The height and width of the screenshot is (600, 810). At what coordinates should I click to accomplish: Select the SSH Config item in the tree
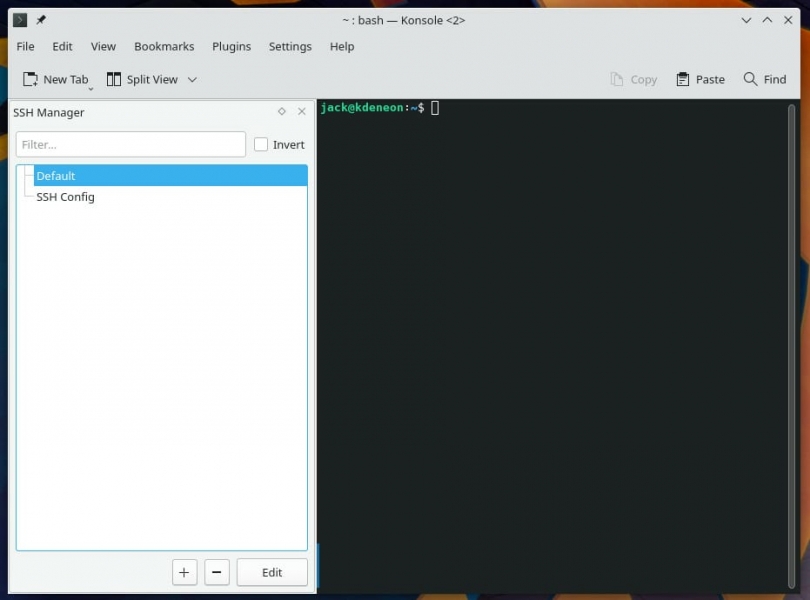64,197
